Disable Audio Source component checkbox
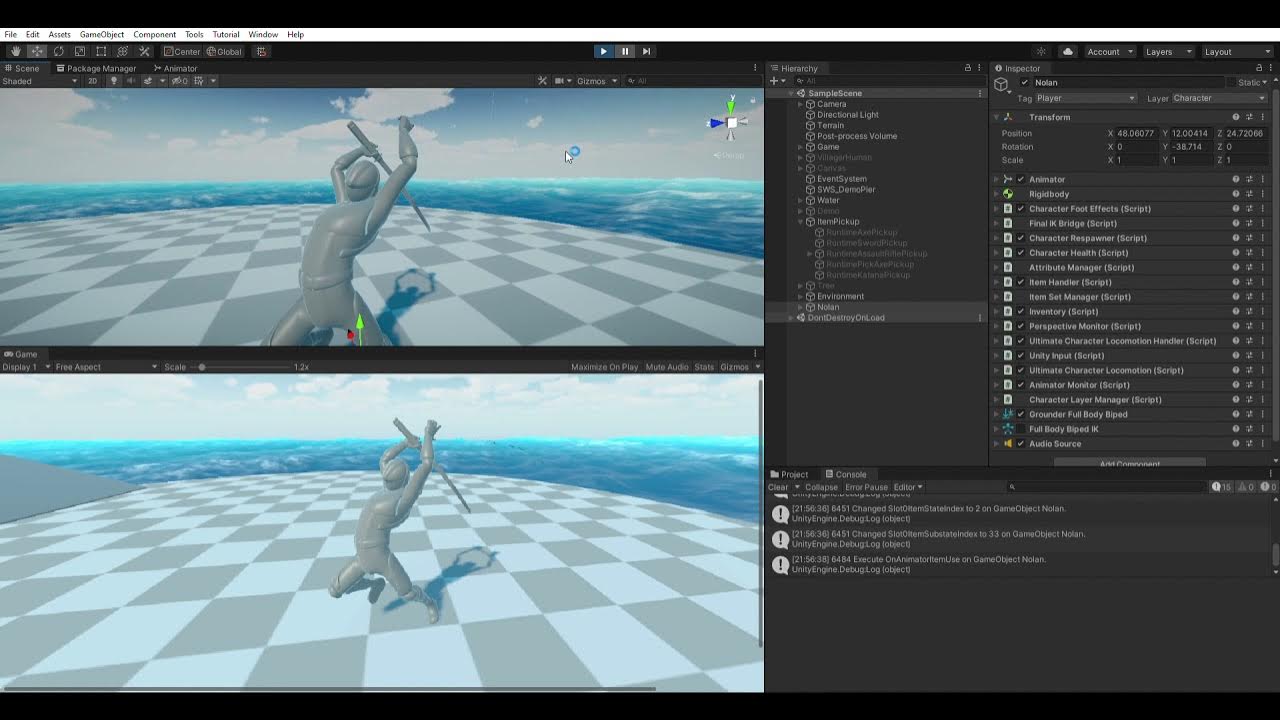The width and height of the screenshot is (1280, 720). point(1021,444)
